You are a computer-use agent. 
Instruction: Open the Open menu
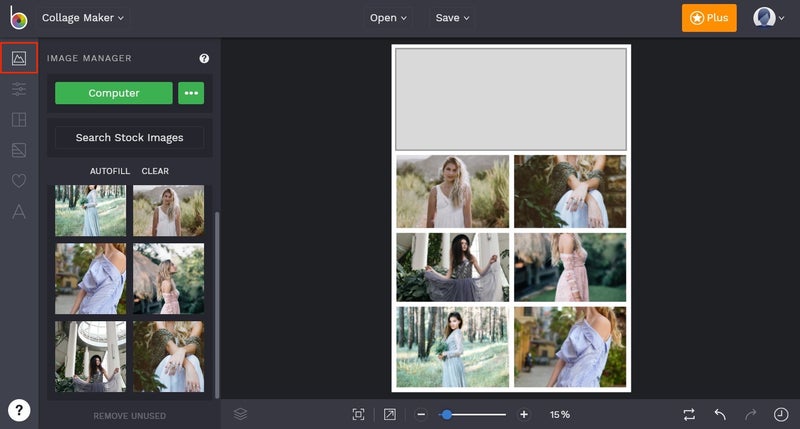point(388,18)
